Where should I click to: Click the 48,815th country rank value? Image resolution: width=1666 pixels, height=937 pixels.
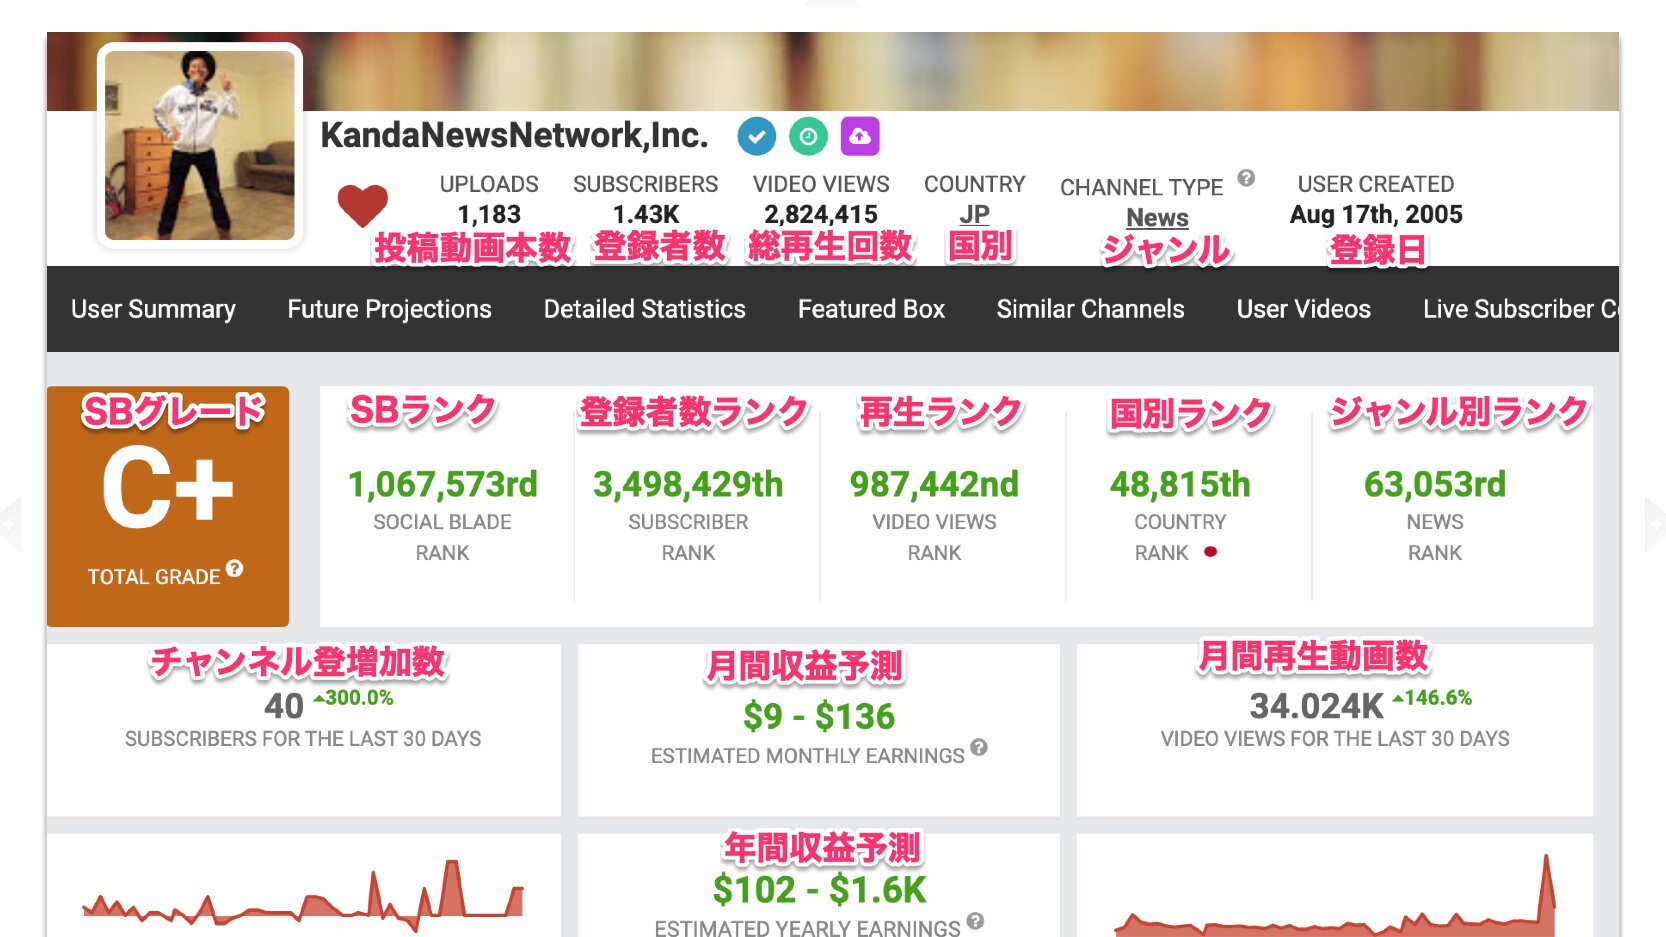pyautogui.click(x=1180, y=484)
